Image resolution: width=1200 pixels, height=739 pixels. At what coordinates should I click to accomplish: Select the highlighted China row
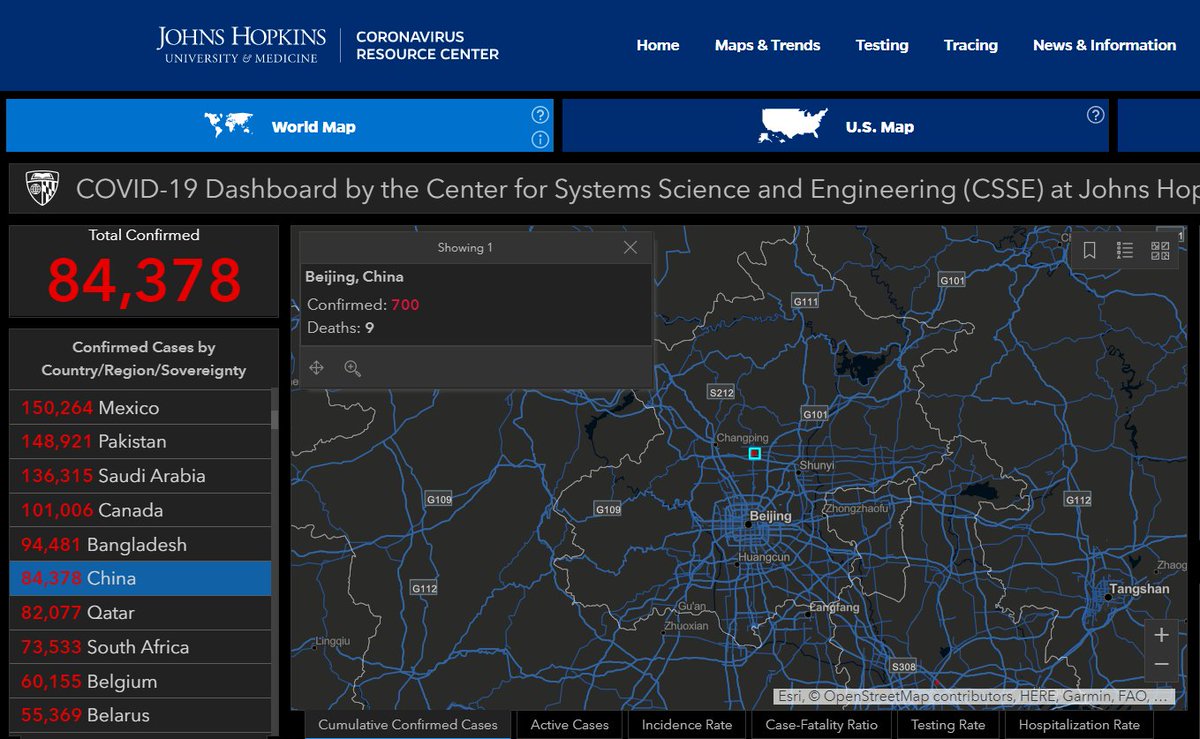[140, 579]
